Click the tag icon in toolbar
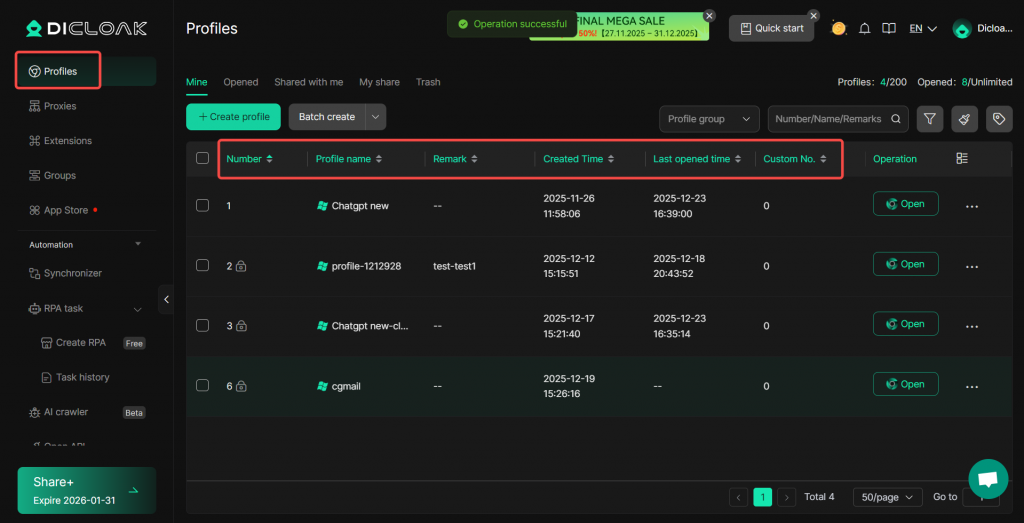 (x=998, y=119)
